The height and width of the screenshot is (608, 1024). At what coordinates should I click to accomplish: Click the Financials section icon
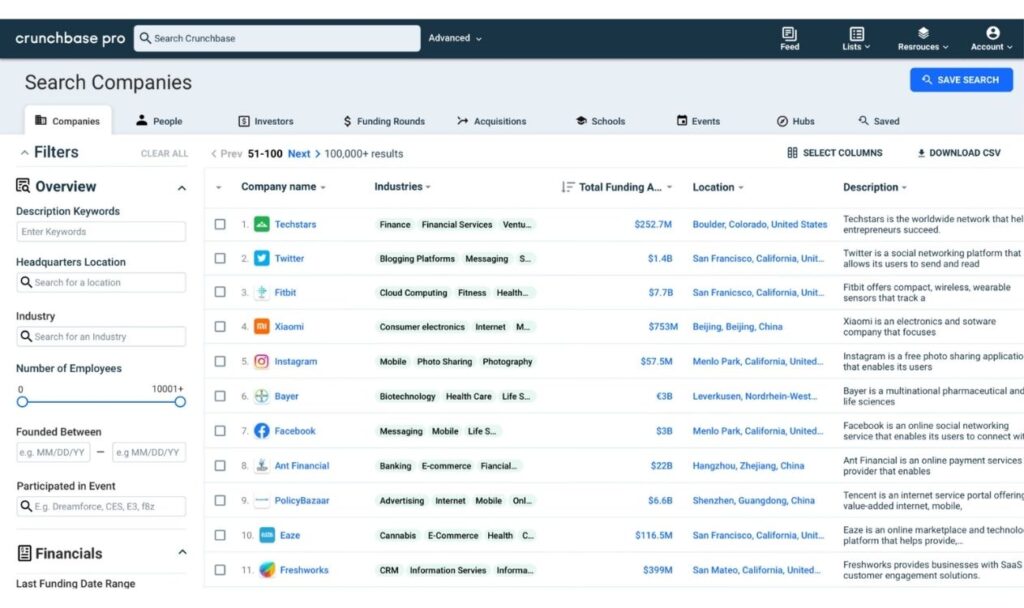pyautogui.click(x=24, y=553)
